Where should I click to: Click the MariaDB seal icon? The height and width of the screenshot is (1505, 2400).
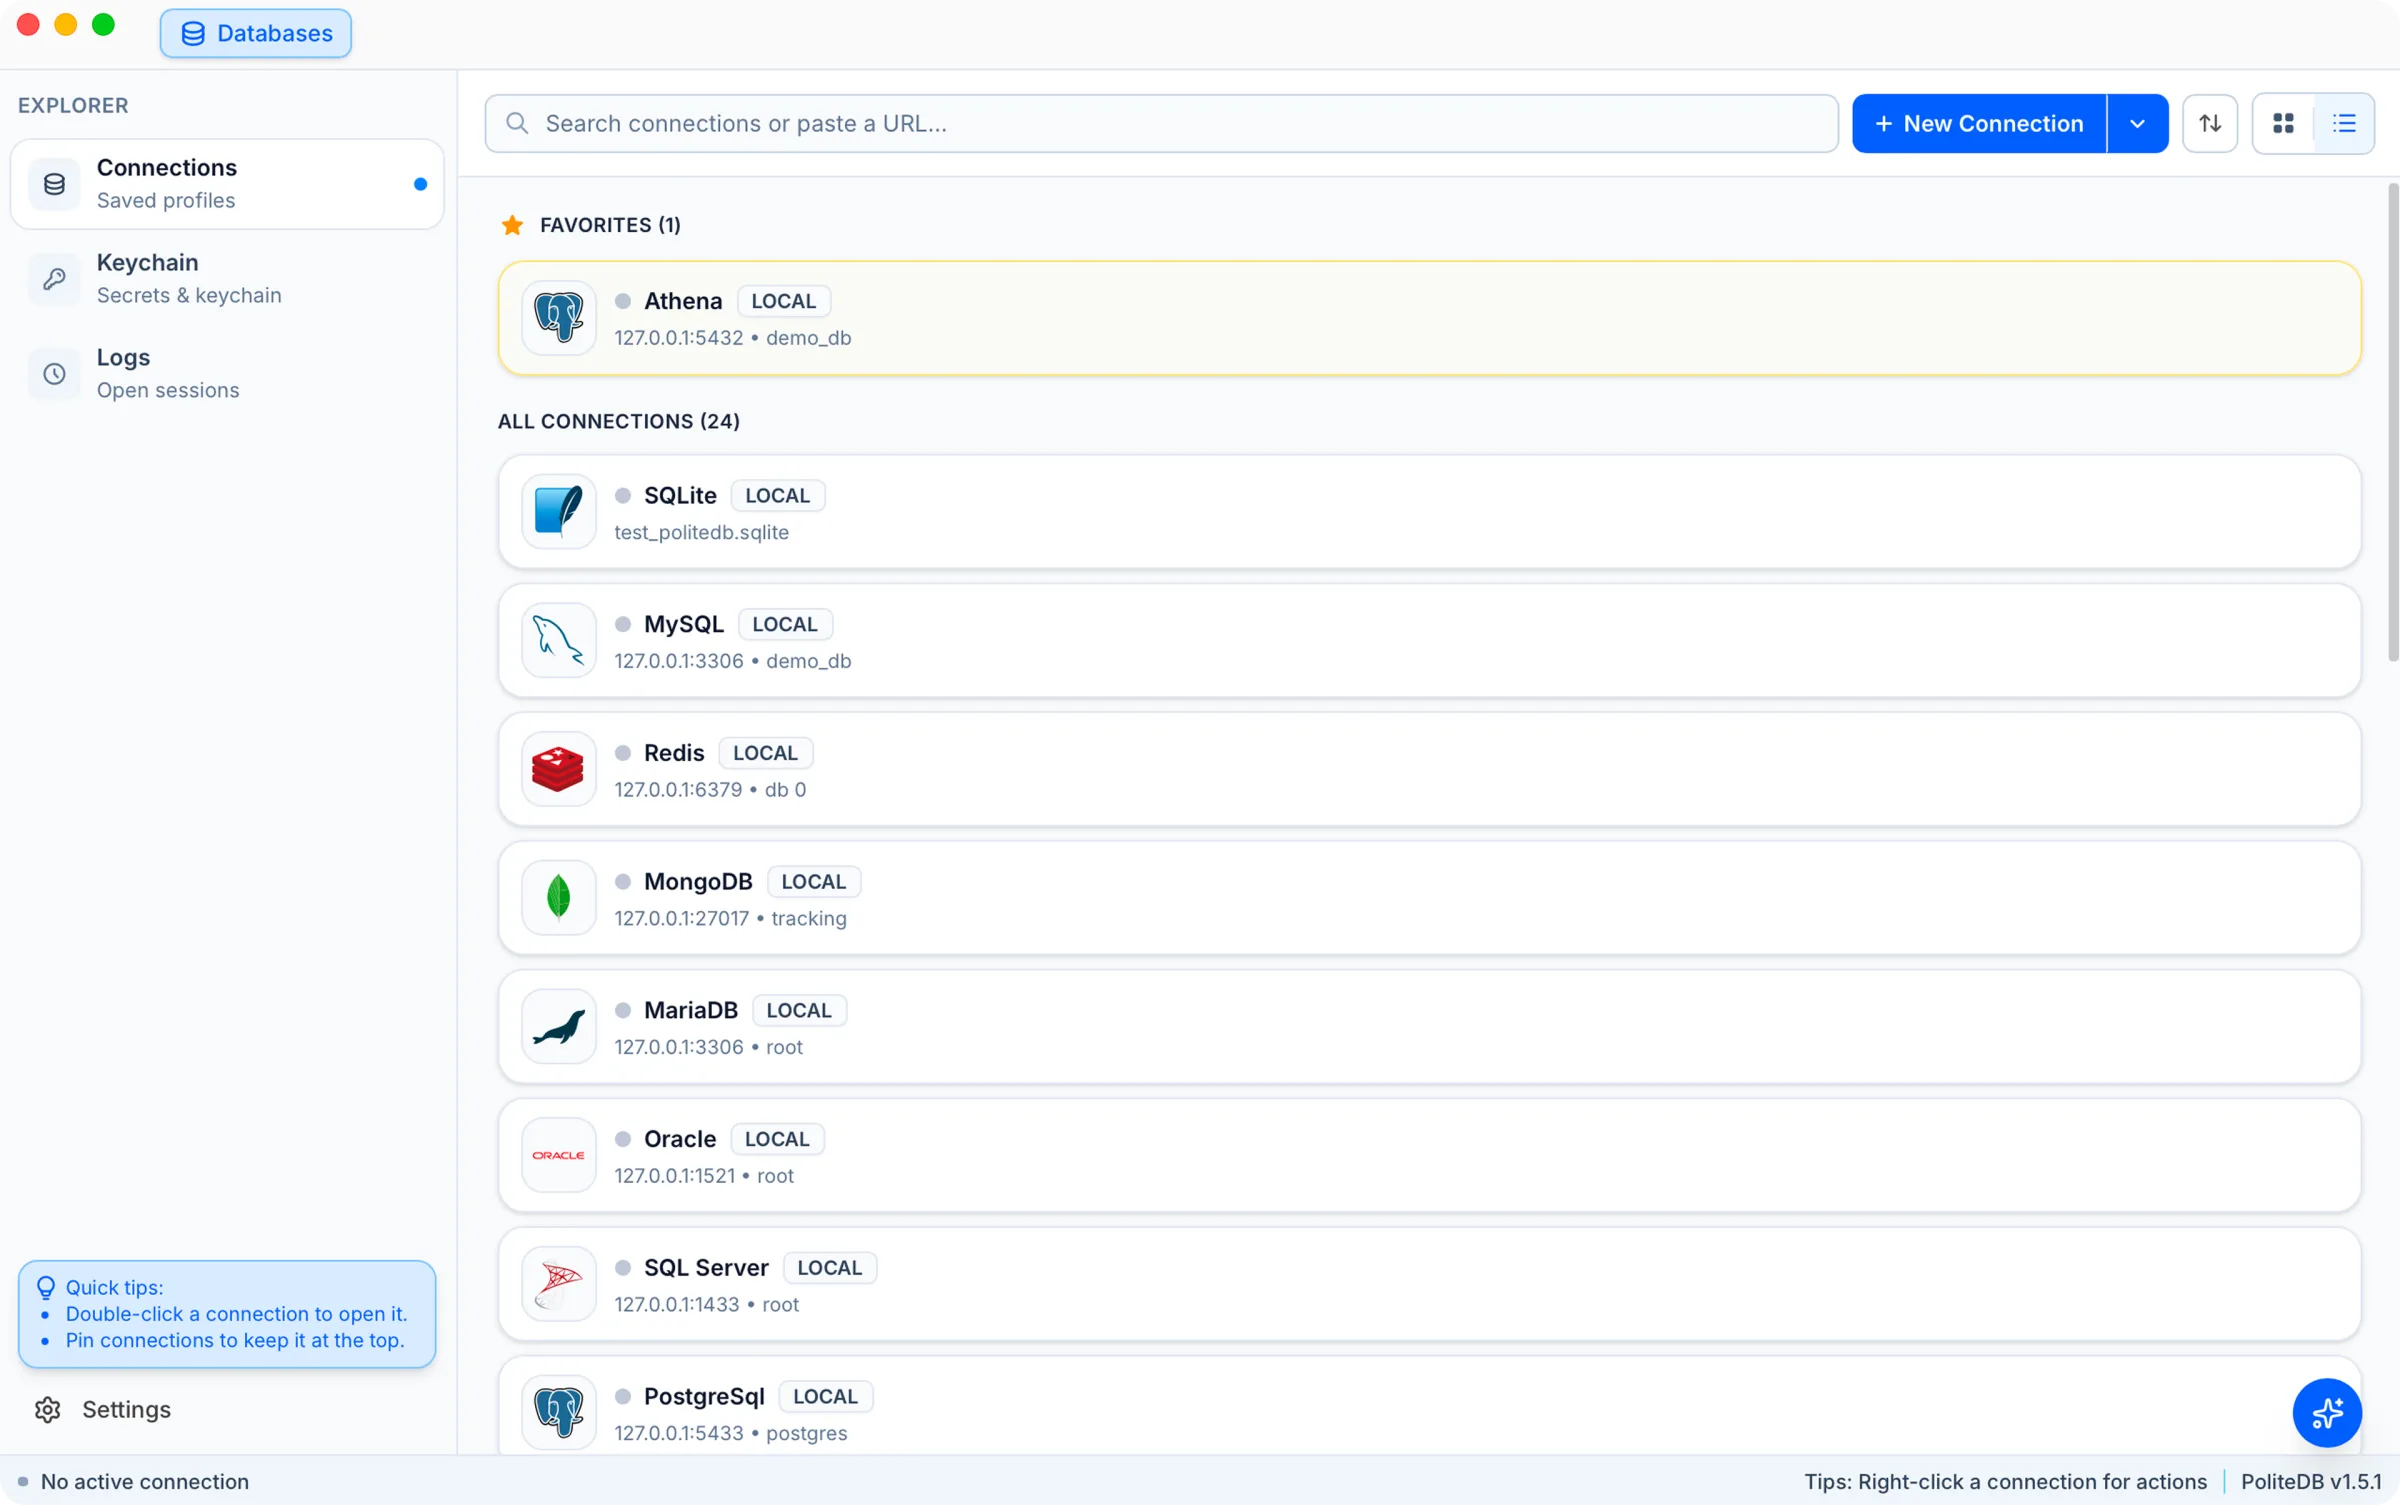(558, 1027)
